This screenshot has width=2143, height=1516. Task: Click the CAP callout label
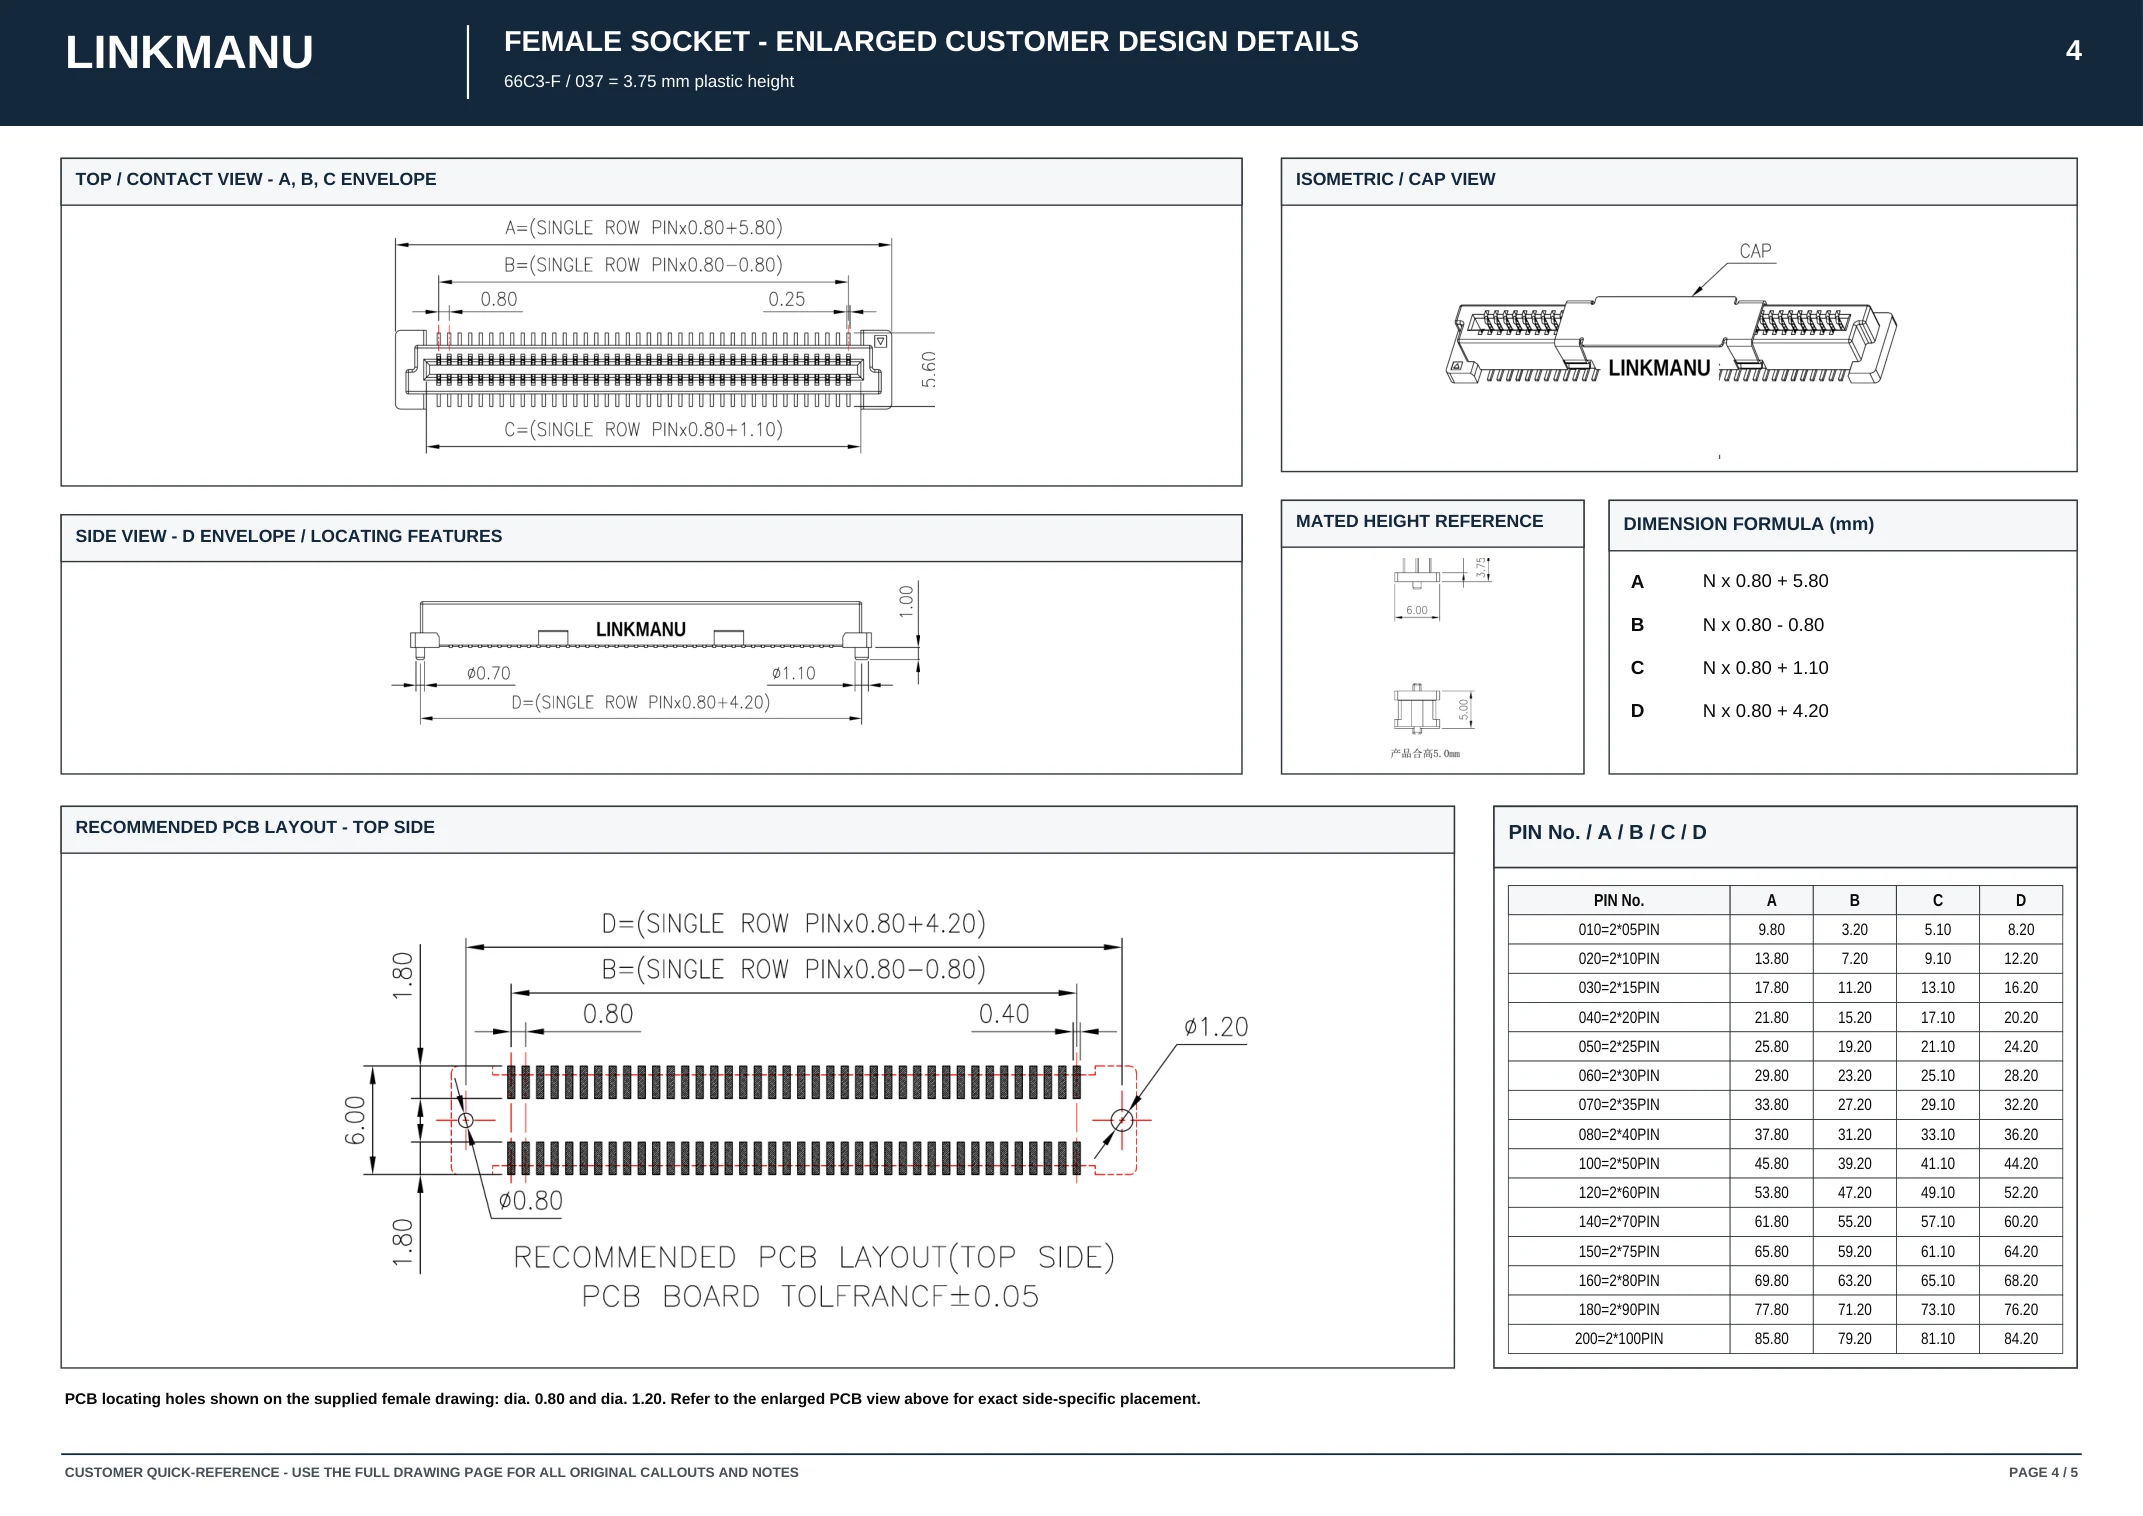tap(1755, 251)
